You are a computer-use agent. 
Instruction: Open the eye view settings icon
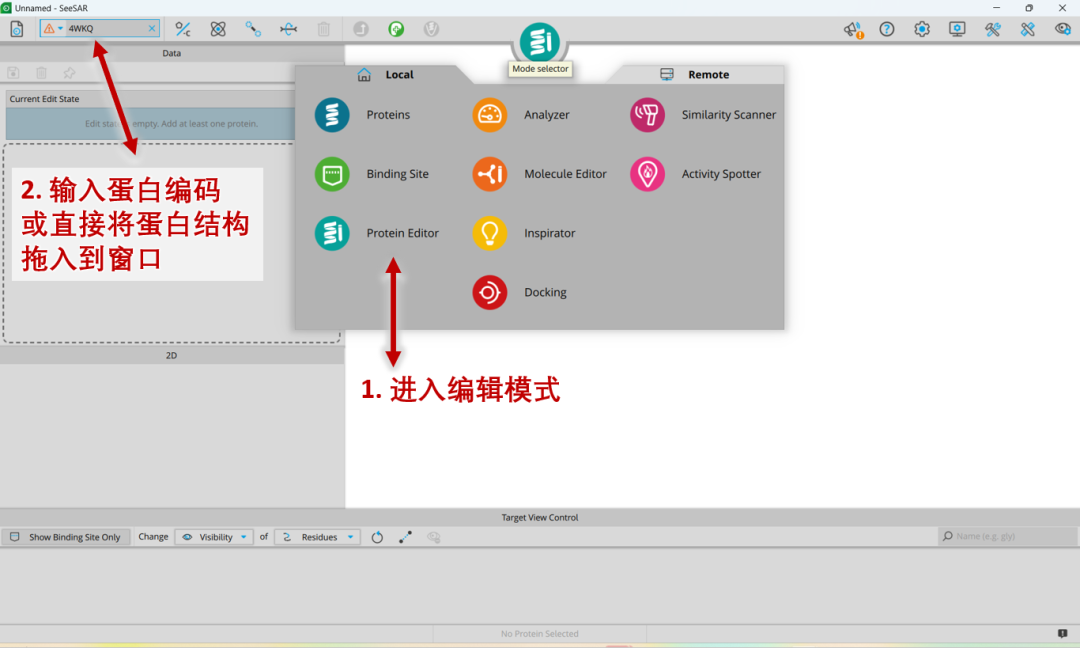pyautogui.click(x=1063, y=29)
